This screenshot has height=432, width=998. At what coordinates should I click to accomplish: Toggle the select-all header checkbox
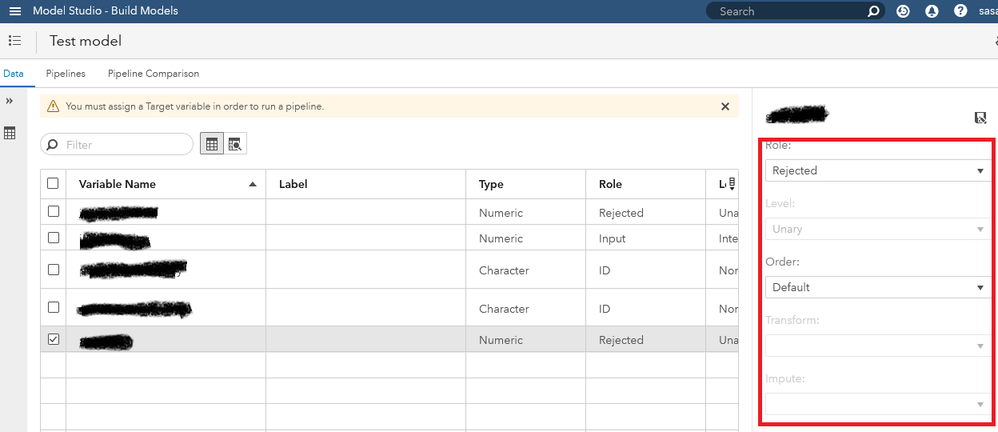(x=54, y=184)
